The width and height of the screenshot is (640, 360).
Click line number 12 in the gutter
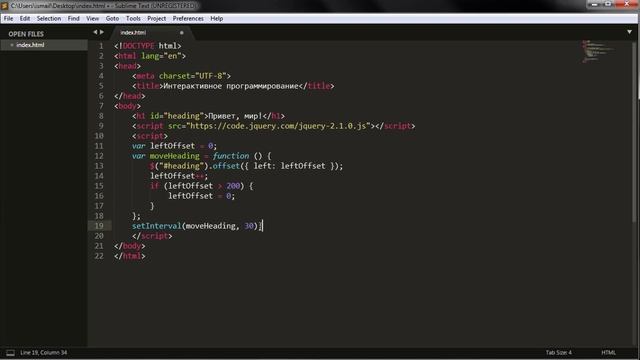click(99, 156)
